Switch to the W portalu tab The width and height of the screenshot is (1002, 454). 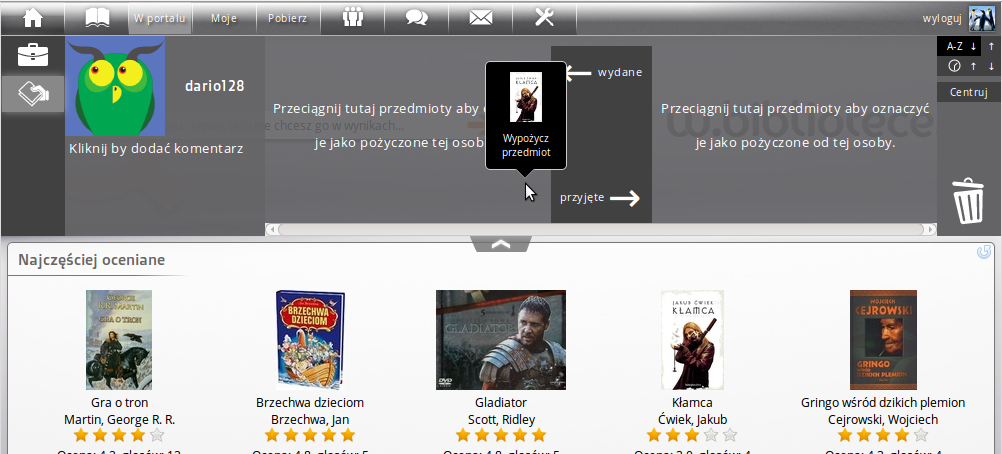coord(159,18)
